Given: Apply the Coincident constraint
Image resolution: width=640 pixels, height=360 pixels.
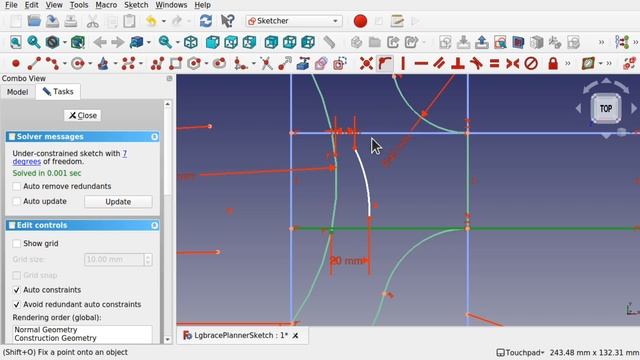Looking at the screenshot, I should [x=366, y=63].
